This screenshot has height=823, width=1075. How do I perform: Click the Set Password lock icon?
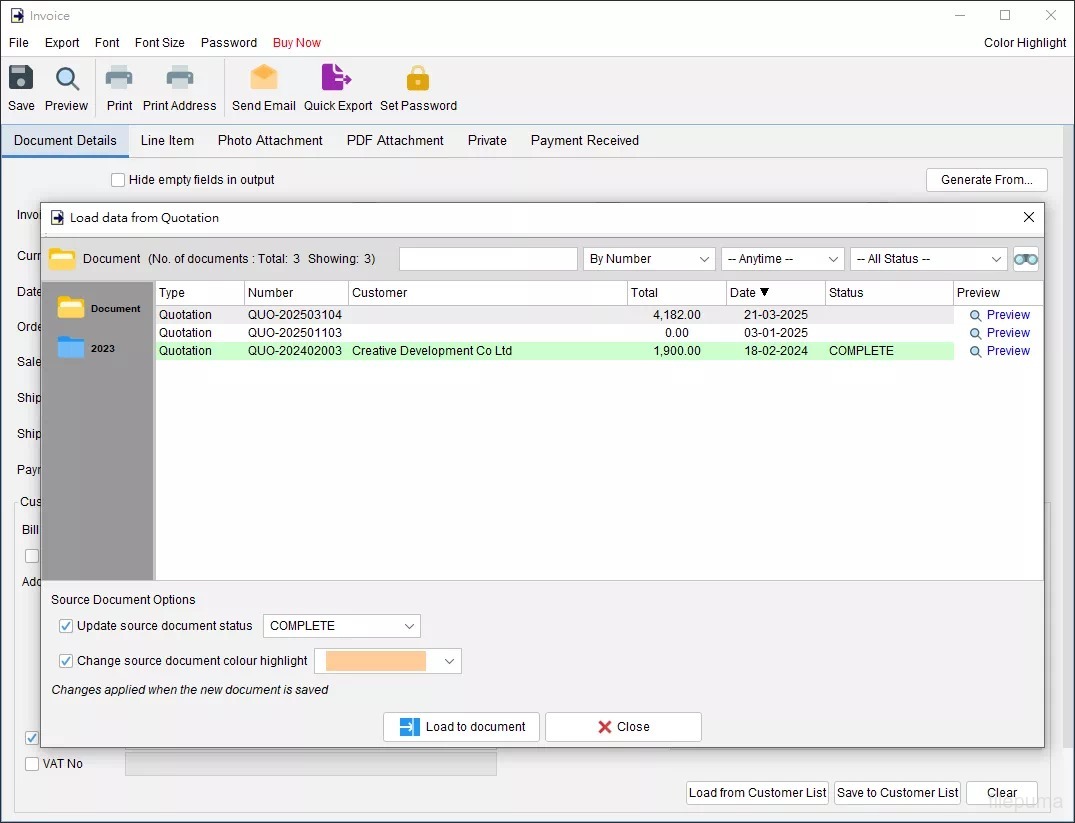[x=418, y=79]
